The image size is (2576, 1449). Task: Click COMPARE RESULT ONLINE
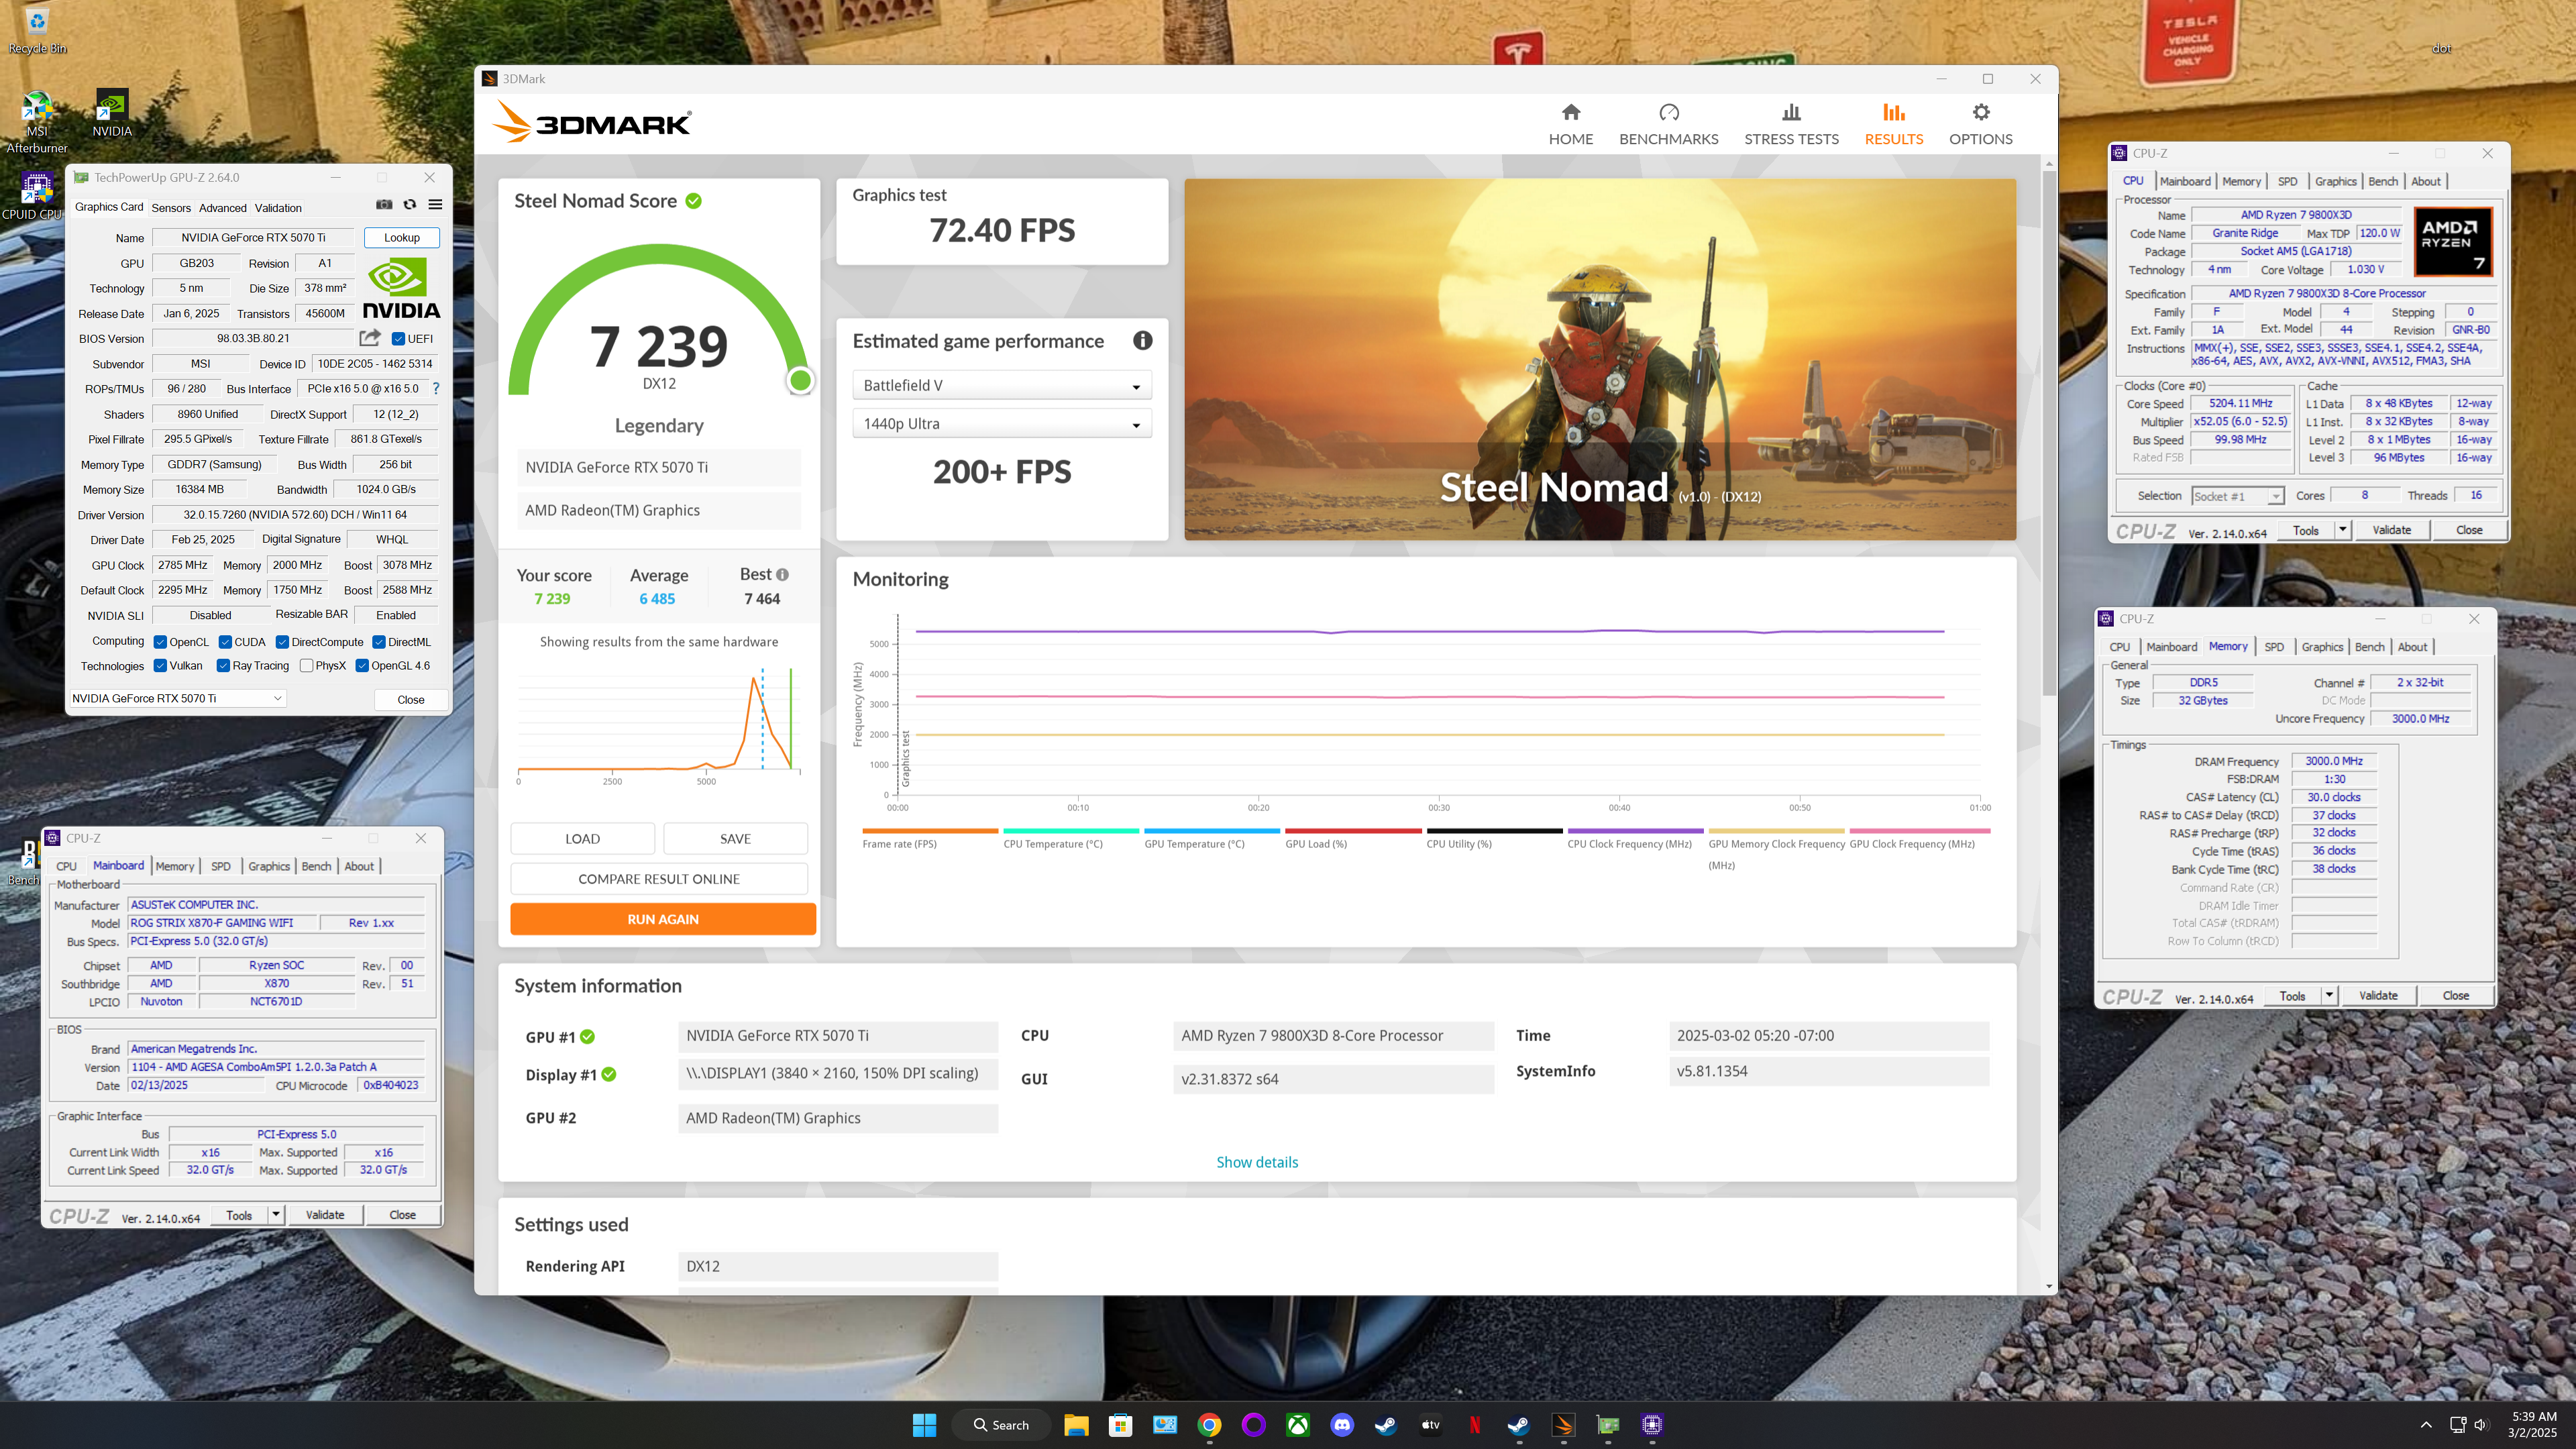tap(659, 879)
